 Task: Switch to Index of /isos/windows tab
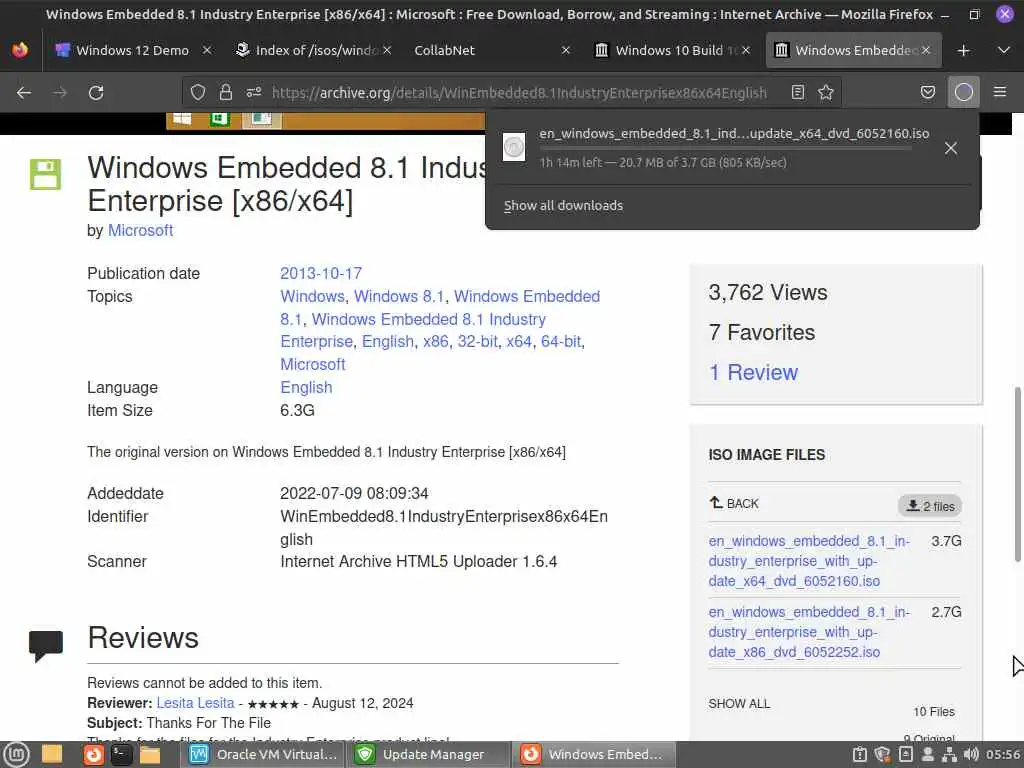(x=317, y=50)
